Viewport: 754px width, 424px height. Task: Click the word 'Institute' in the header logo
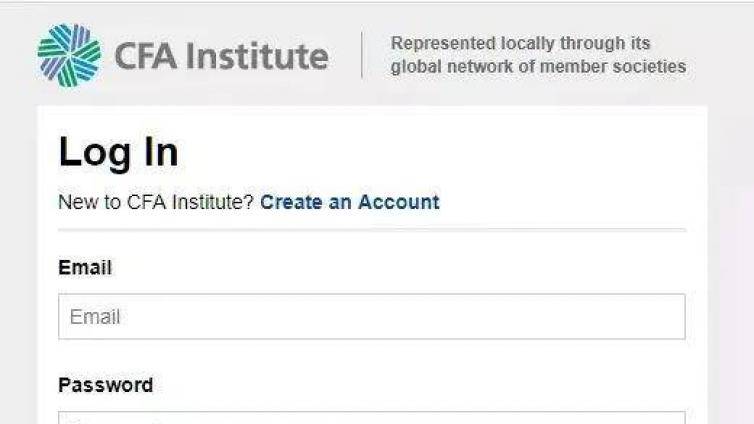pos(257,56)
